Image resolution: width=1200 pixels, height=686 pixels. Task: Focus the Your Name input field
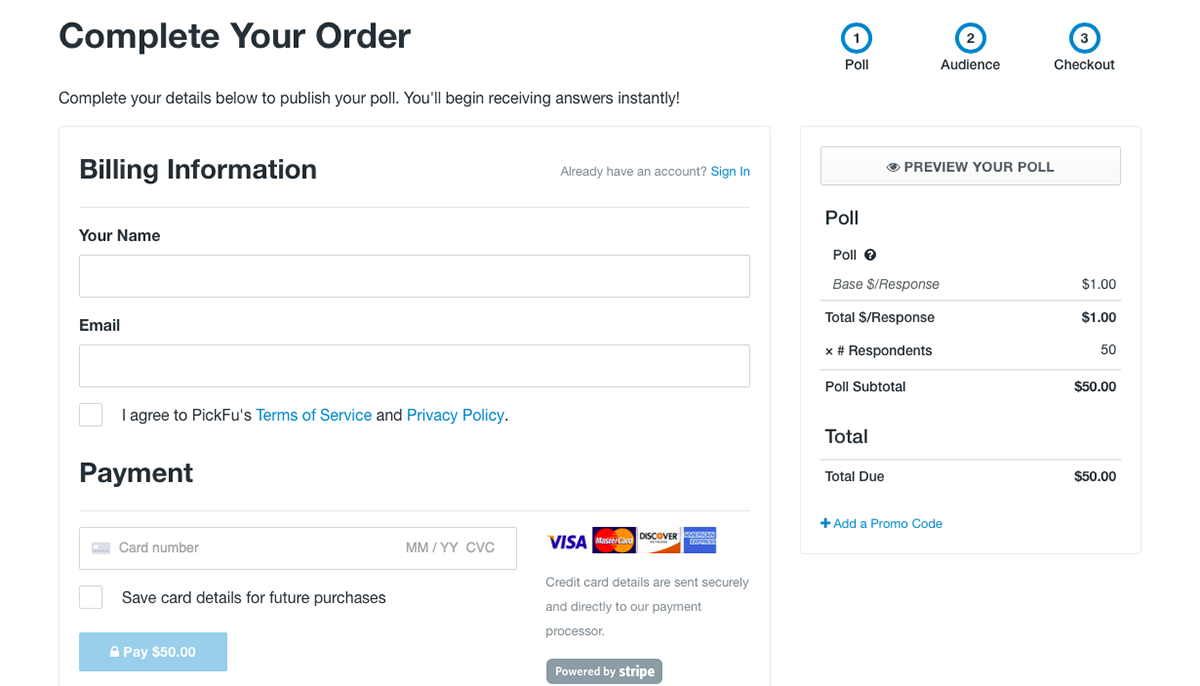(x=414, y=276)
